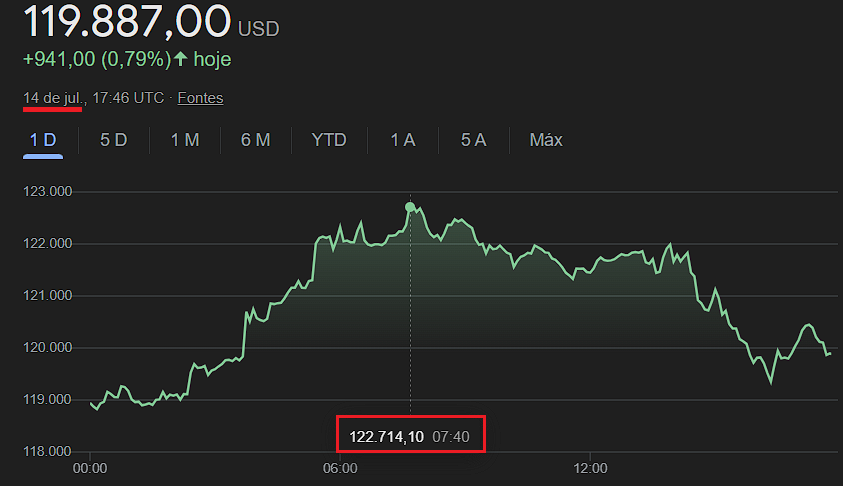Switch to the 1 A yearly view

click(x=403, y=140)
